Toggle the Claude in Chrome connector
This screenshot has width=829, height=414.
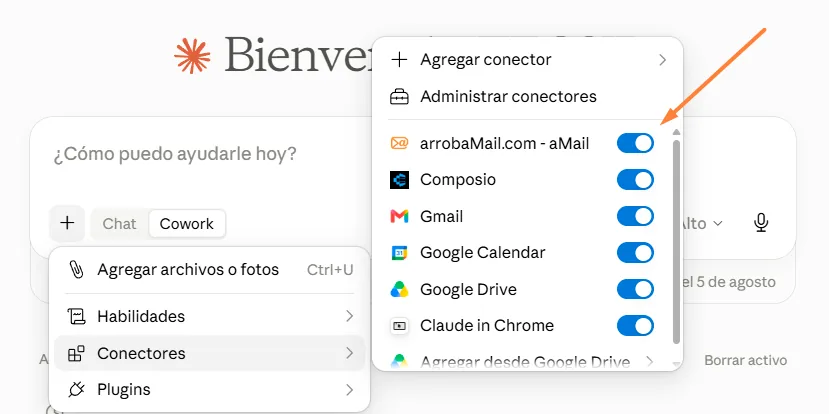635,326
